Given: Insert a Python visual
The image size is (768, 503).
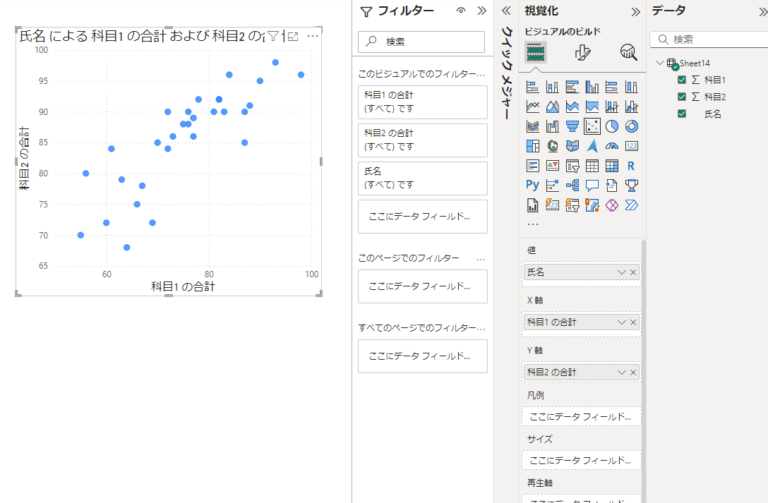Looking at the screenshot, I should pyautogui.click(x=532, y=185).
